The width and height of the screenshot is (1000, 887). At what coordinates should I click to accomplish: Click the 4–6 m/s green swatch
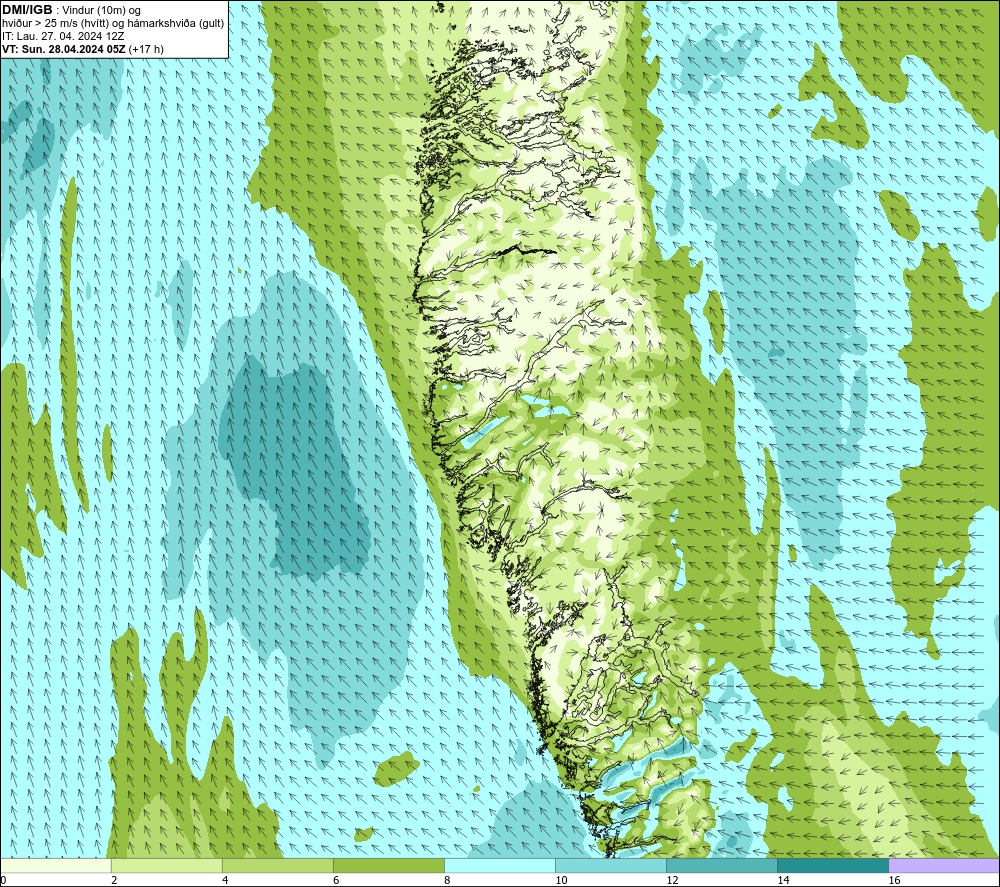click(277, 866)
